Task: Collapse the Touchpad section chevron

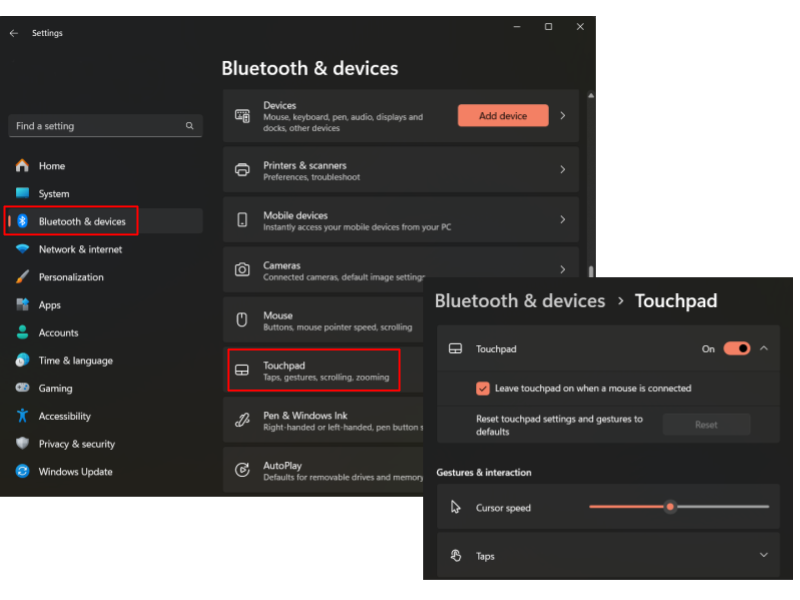Action: (x=764, y=348)
